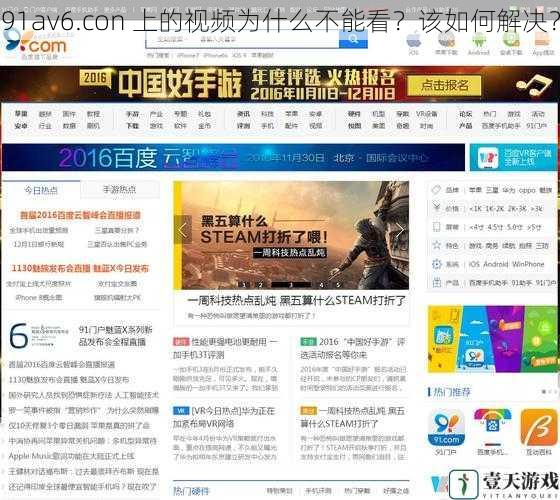Filter system by WinPhone
The width and height of the screenshot is (560, 500).
point(528,264)
